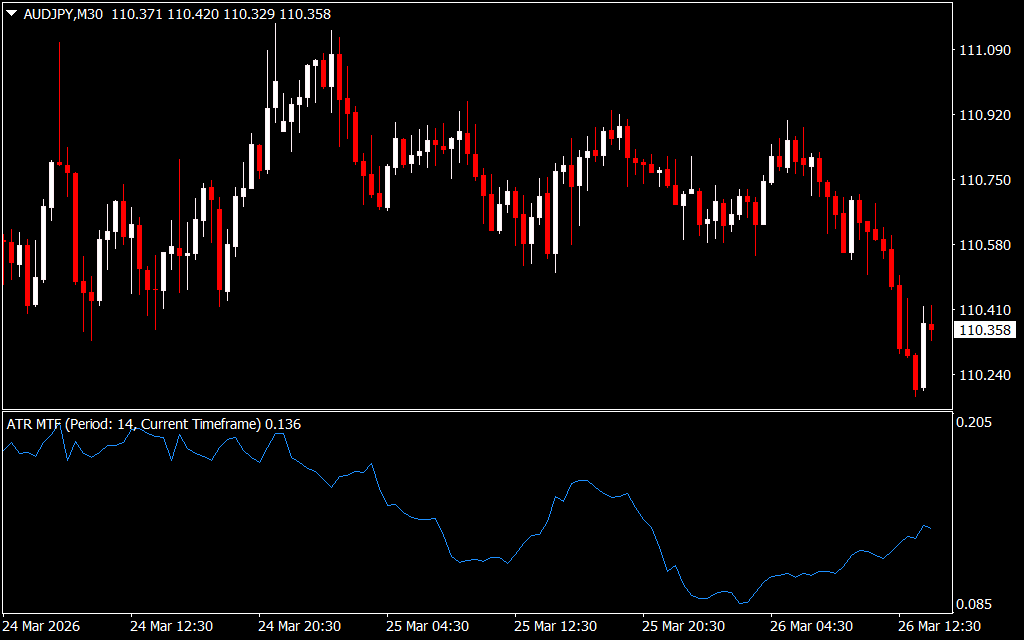Select the 110.920 price scale label
Image resolution: width=1024 pixels, height=640 pixels.
(985, 116)
